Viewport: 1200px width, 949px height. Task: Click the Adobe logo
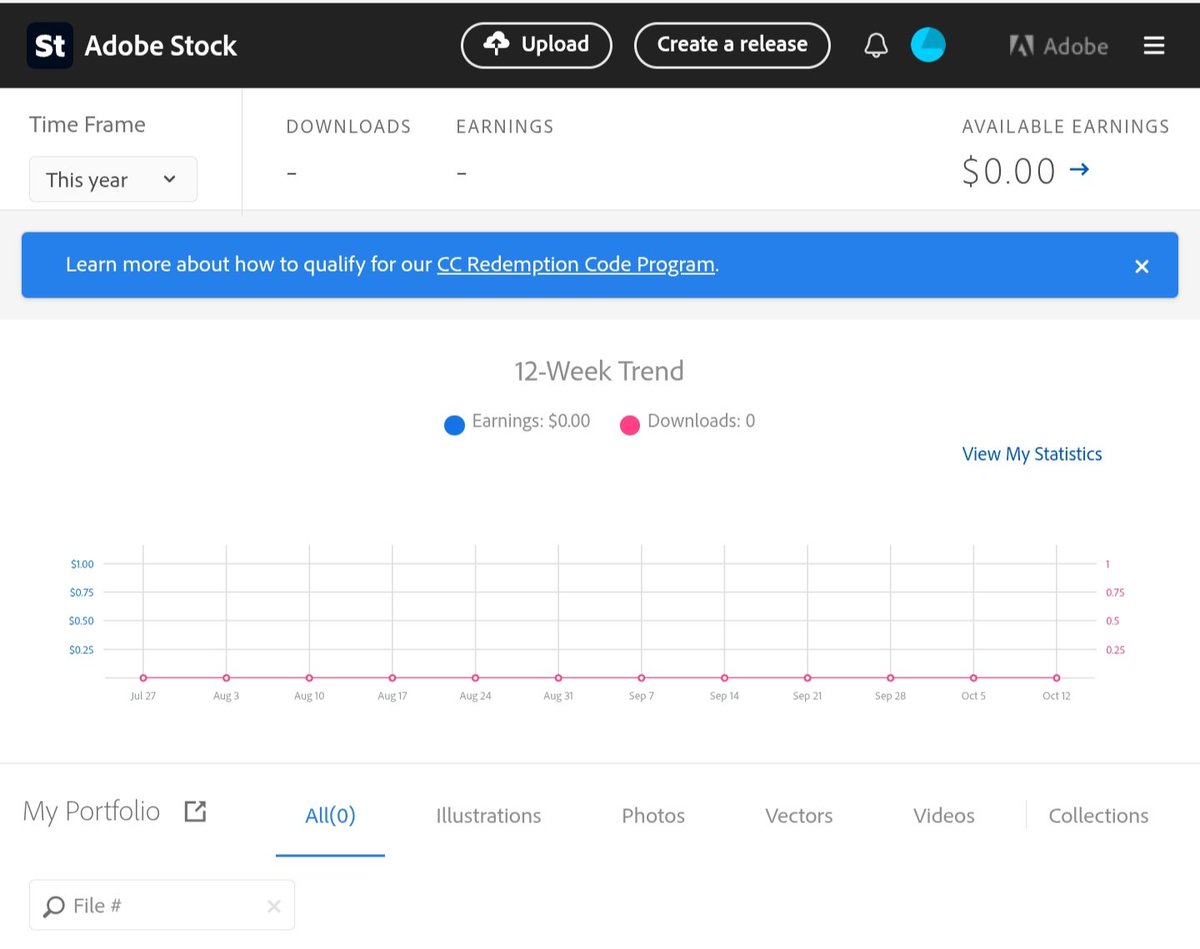point(1058,46)
